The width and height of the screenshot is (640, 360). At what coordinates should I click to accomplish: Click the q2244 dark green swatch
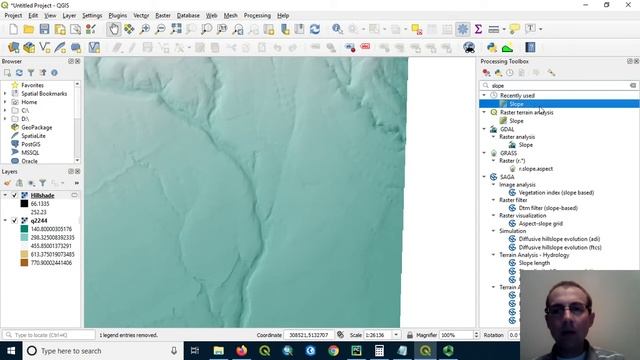pos(24,229)
